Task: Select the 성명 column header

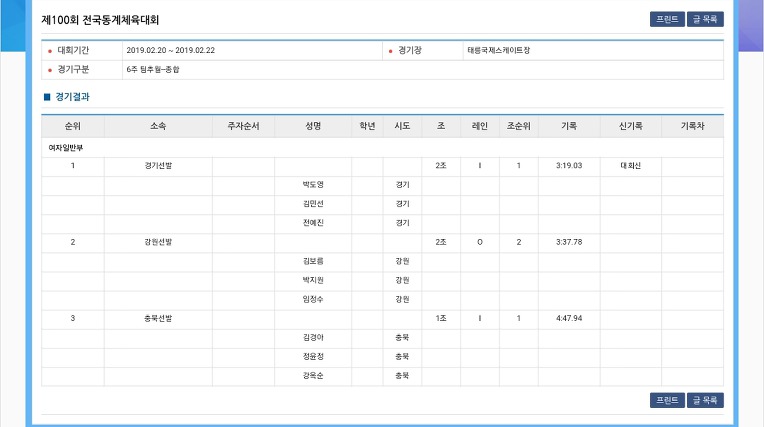Action: pyautogui.click(x=313, y=126)
